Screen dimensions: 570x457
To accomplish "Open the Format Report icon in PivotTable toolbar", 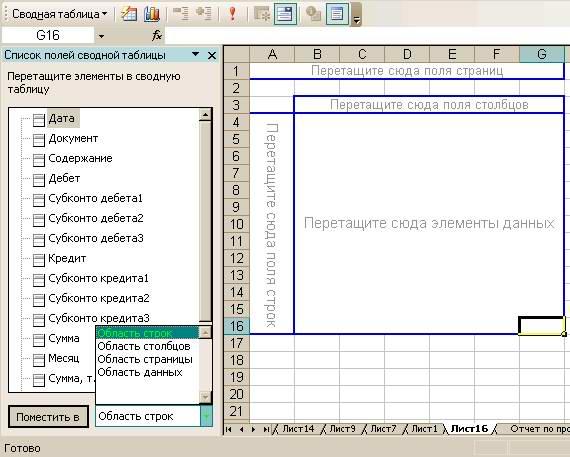I will 129,14.
